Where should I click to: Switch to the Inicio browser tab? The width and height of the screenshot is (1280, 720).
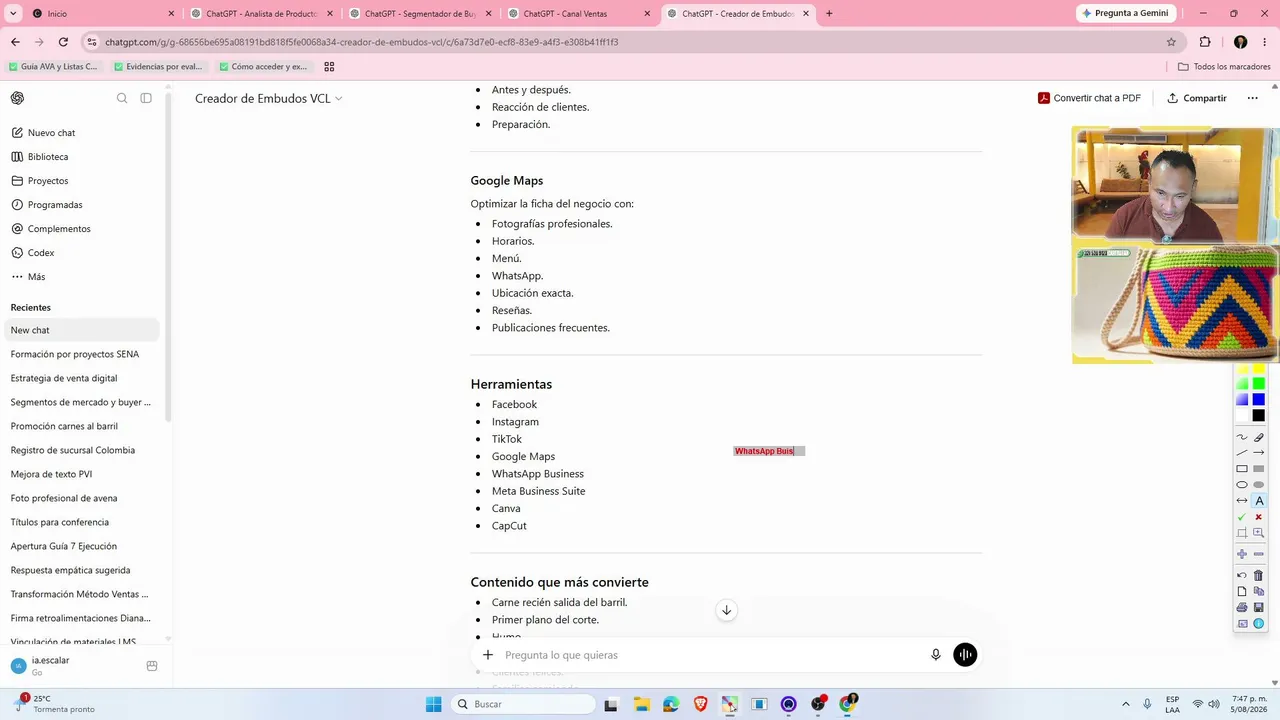point(103,14)
